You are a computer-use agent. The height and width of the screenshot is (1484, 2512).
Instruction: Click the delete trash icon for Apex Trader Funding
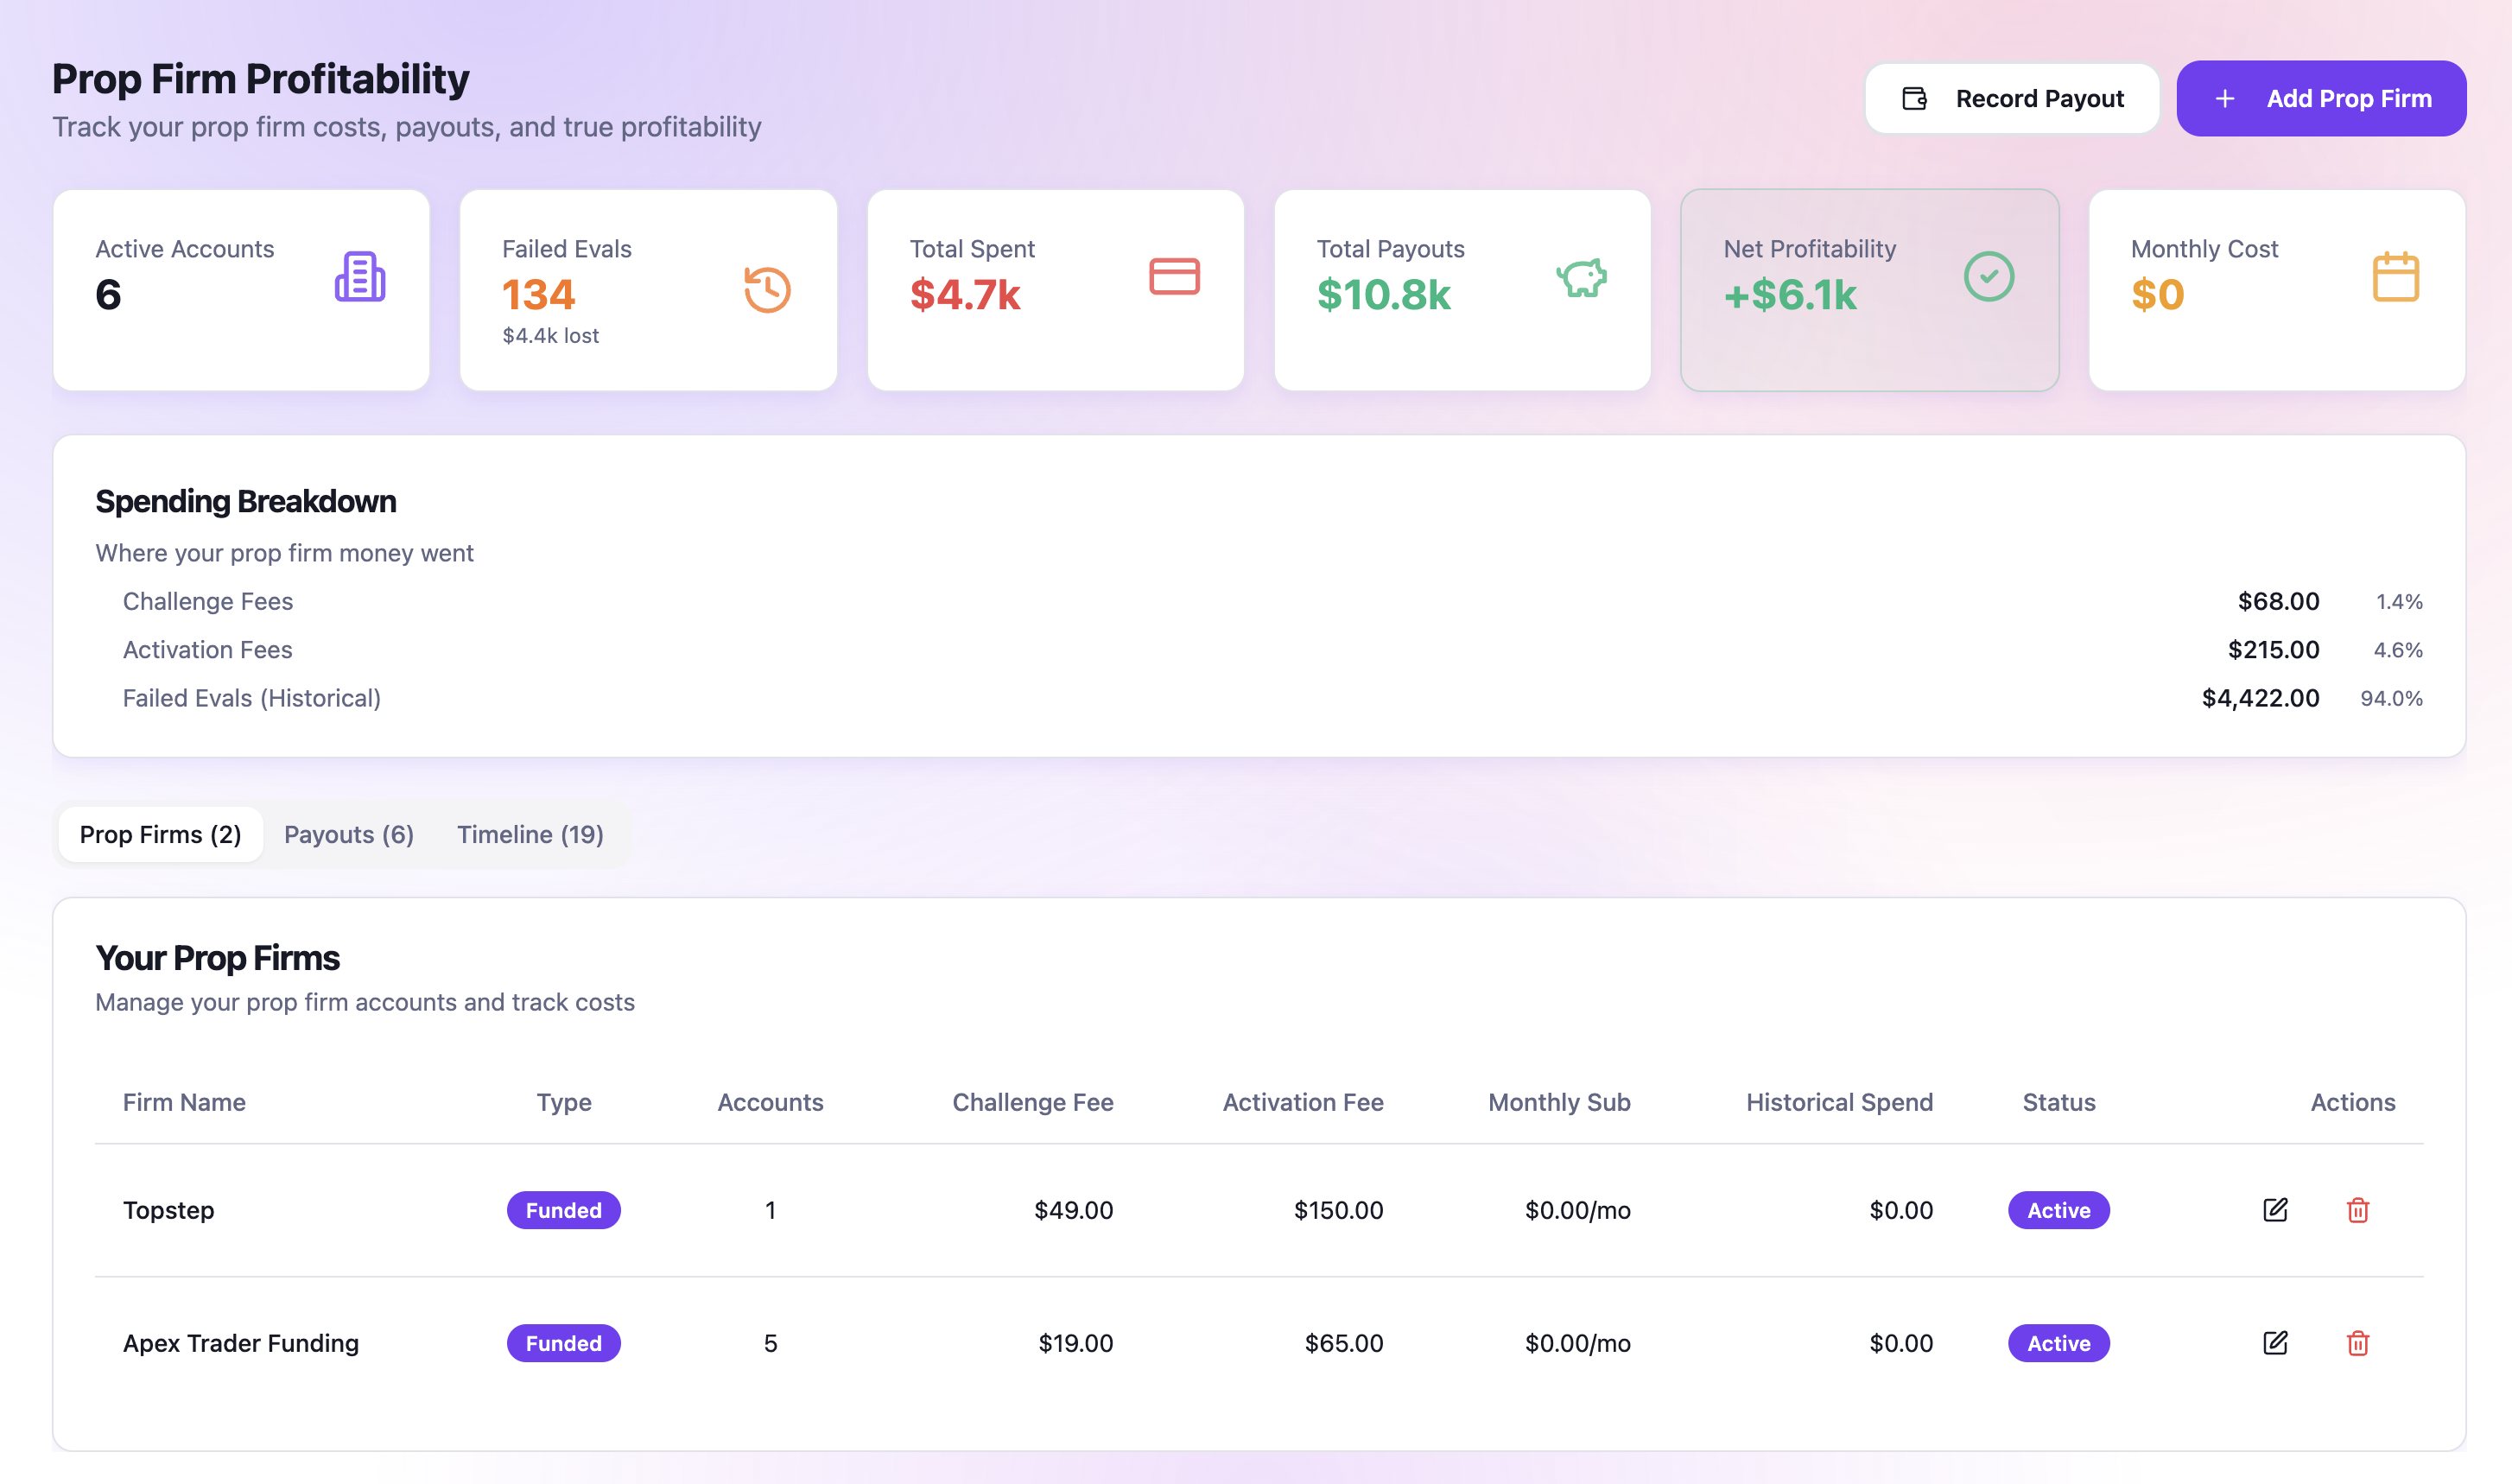(2358, 1343)
